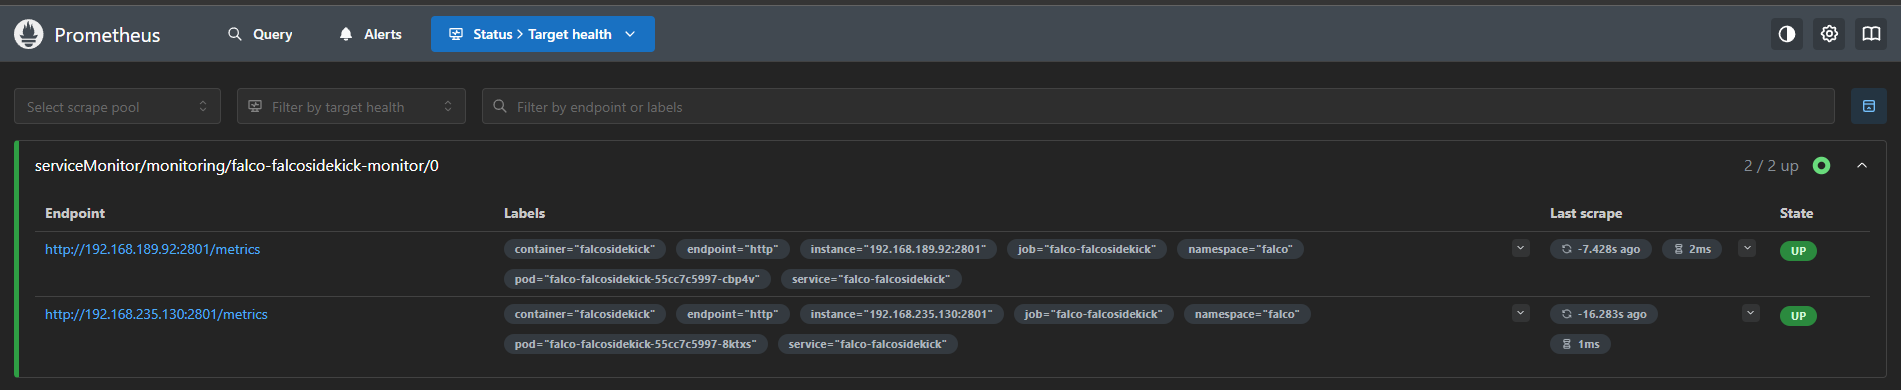Open http://192.168.235.130:2801/metrics endpoint link

click(x=156, y=314)
